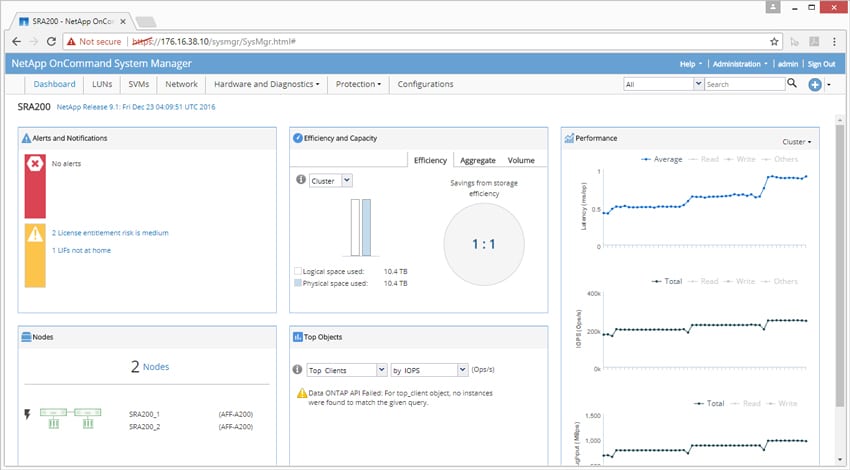Open the Performance Cluster dropdown
The width and height of the screenshot is (850, 470).
pyautogui.click(x=796, y=142)
